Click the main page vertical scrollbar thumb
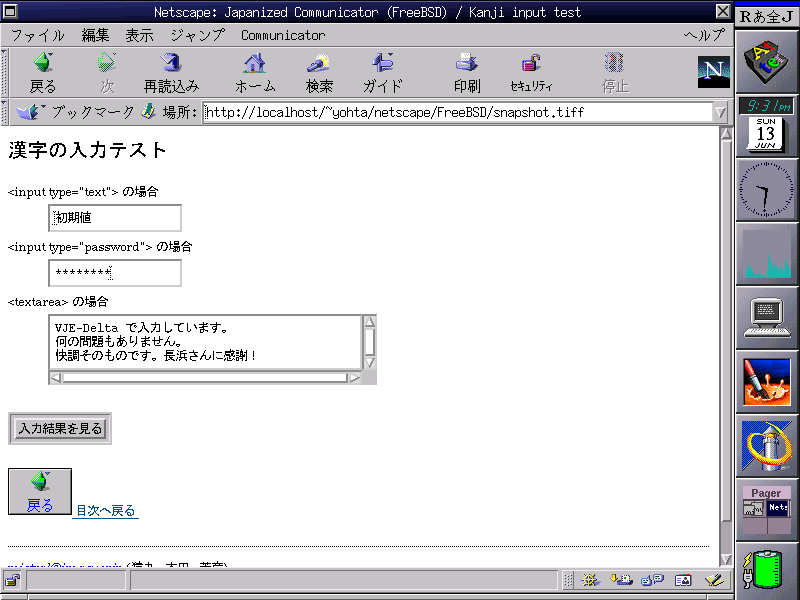800x600 pixels. [x=726, y=331]
